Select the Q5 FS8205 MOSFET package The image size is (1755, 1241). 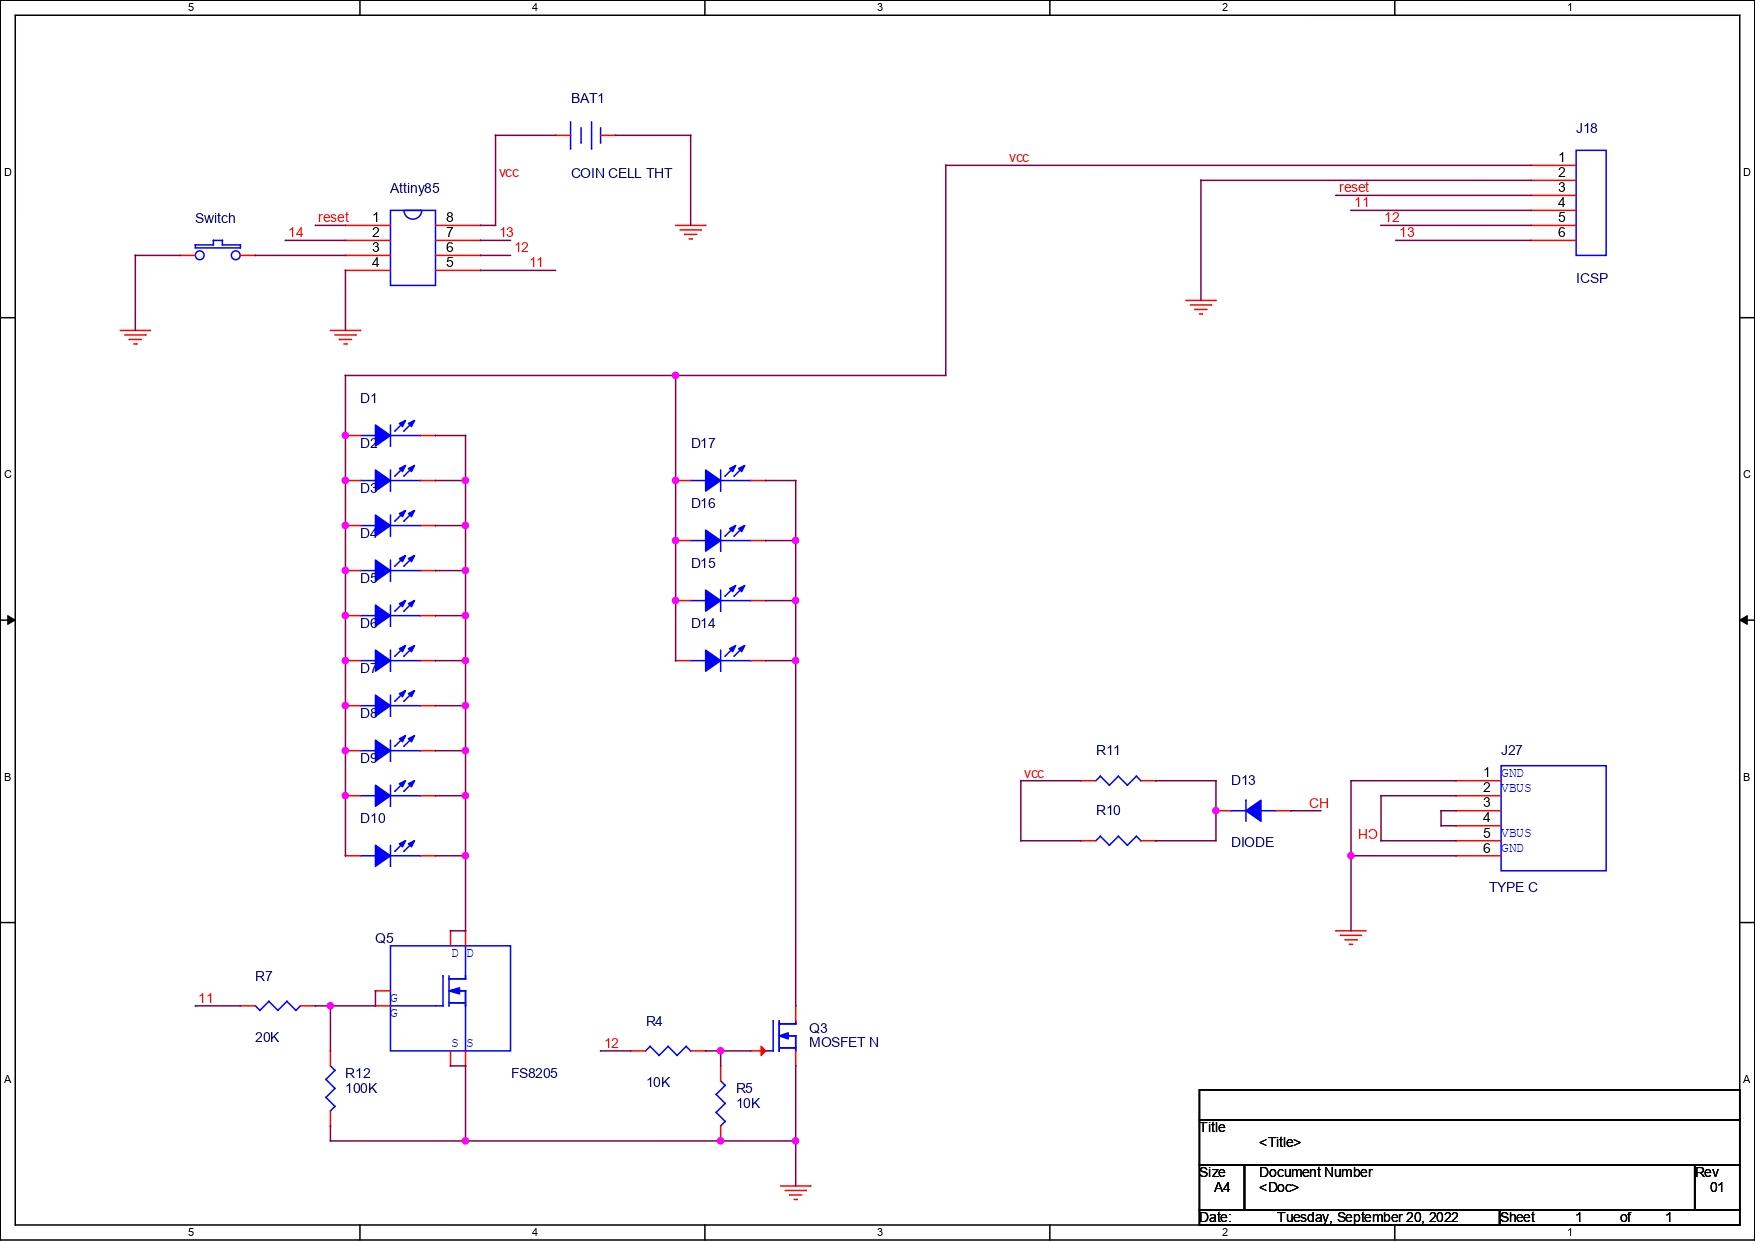pos(450,998)
